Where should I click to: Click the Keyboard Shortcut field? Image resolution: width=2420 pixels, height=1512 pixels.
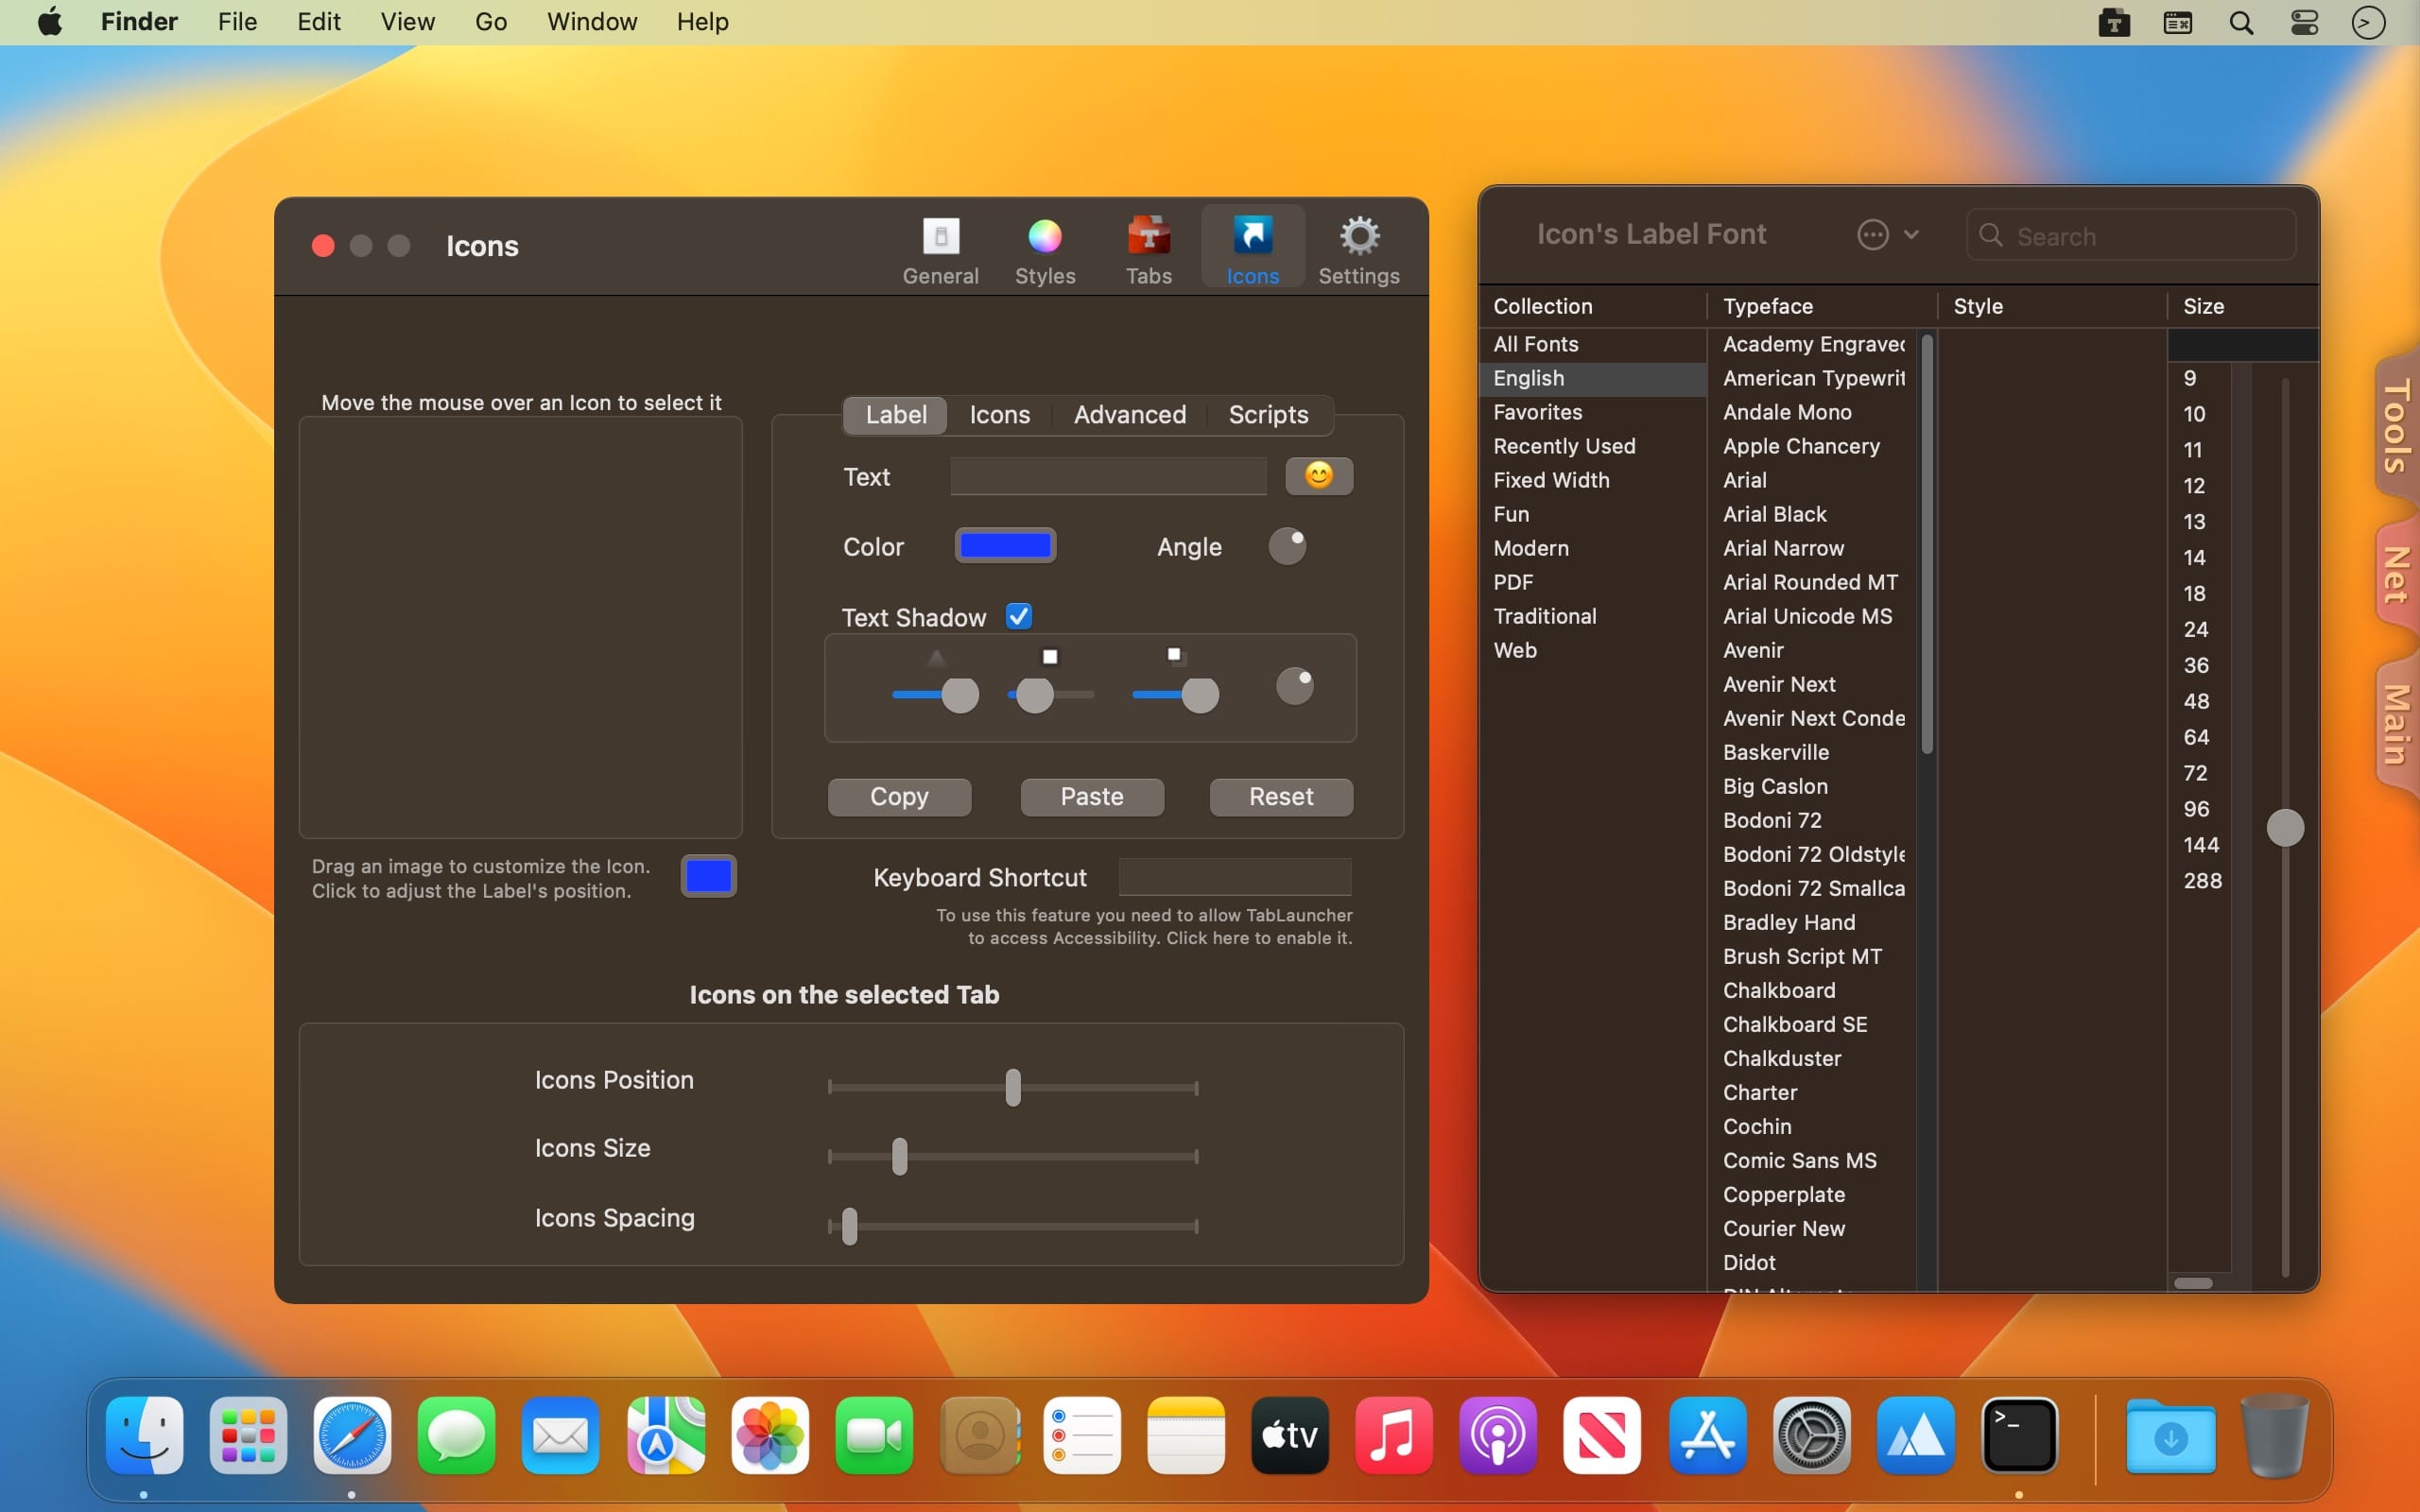(1235, 877)
